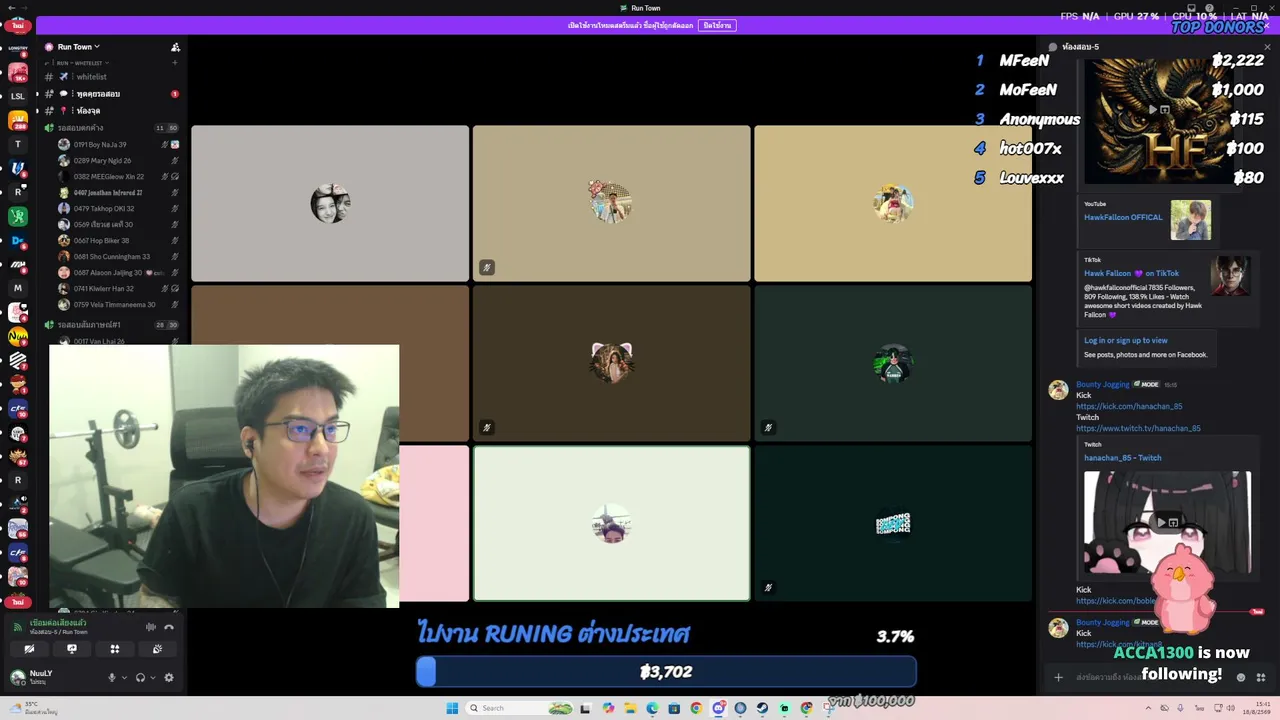Screen dimensions: 1280x720
Task: Select the dark-green avatar participant tile
Action: tap(893, 363)
